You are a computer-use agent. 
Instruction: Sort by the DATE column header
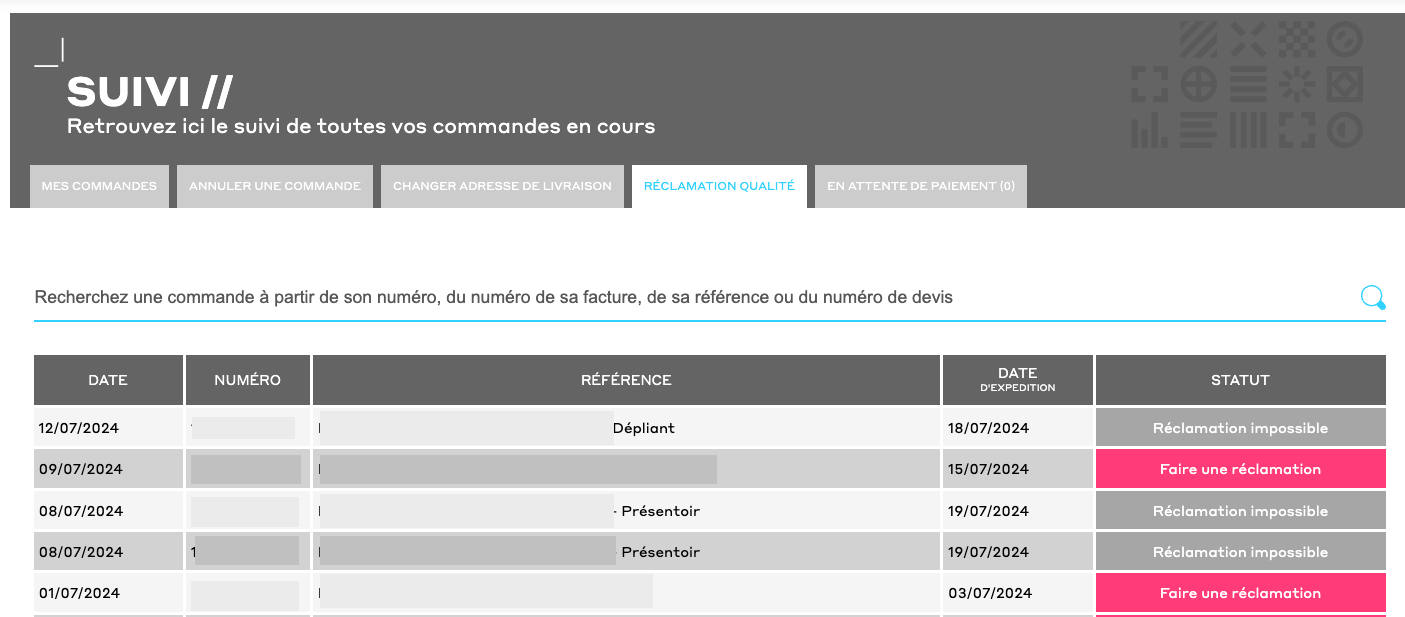[x=108, y=380]
